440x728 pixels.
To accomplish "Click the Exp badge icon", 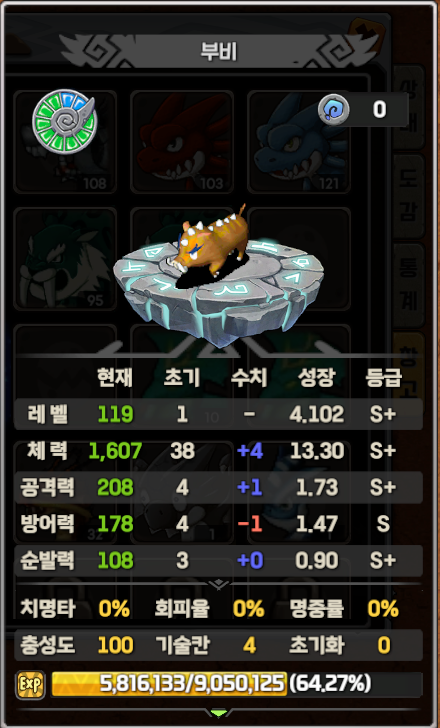I will point(30,684).
